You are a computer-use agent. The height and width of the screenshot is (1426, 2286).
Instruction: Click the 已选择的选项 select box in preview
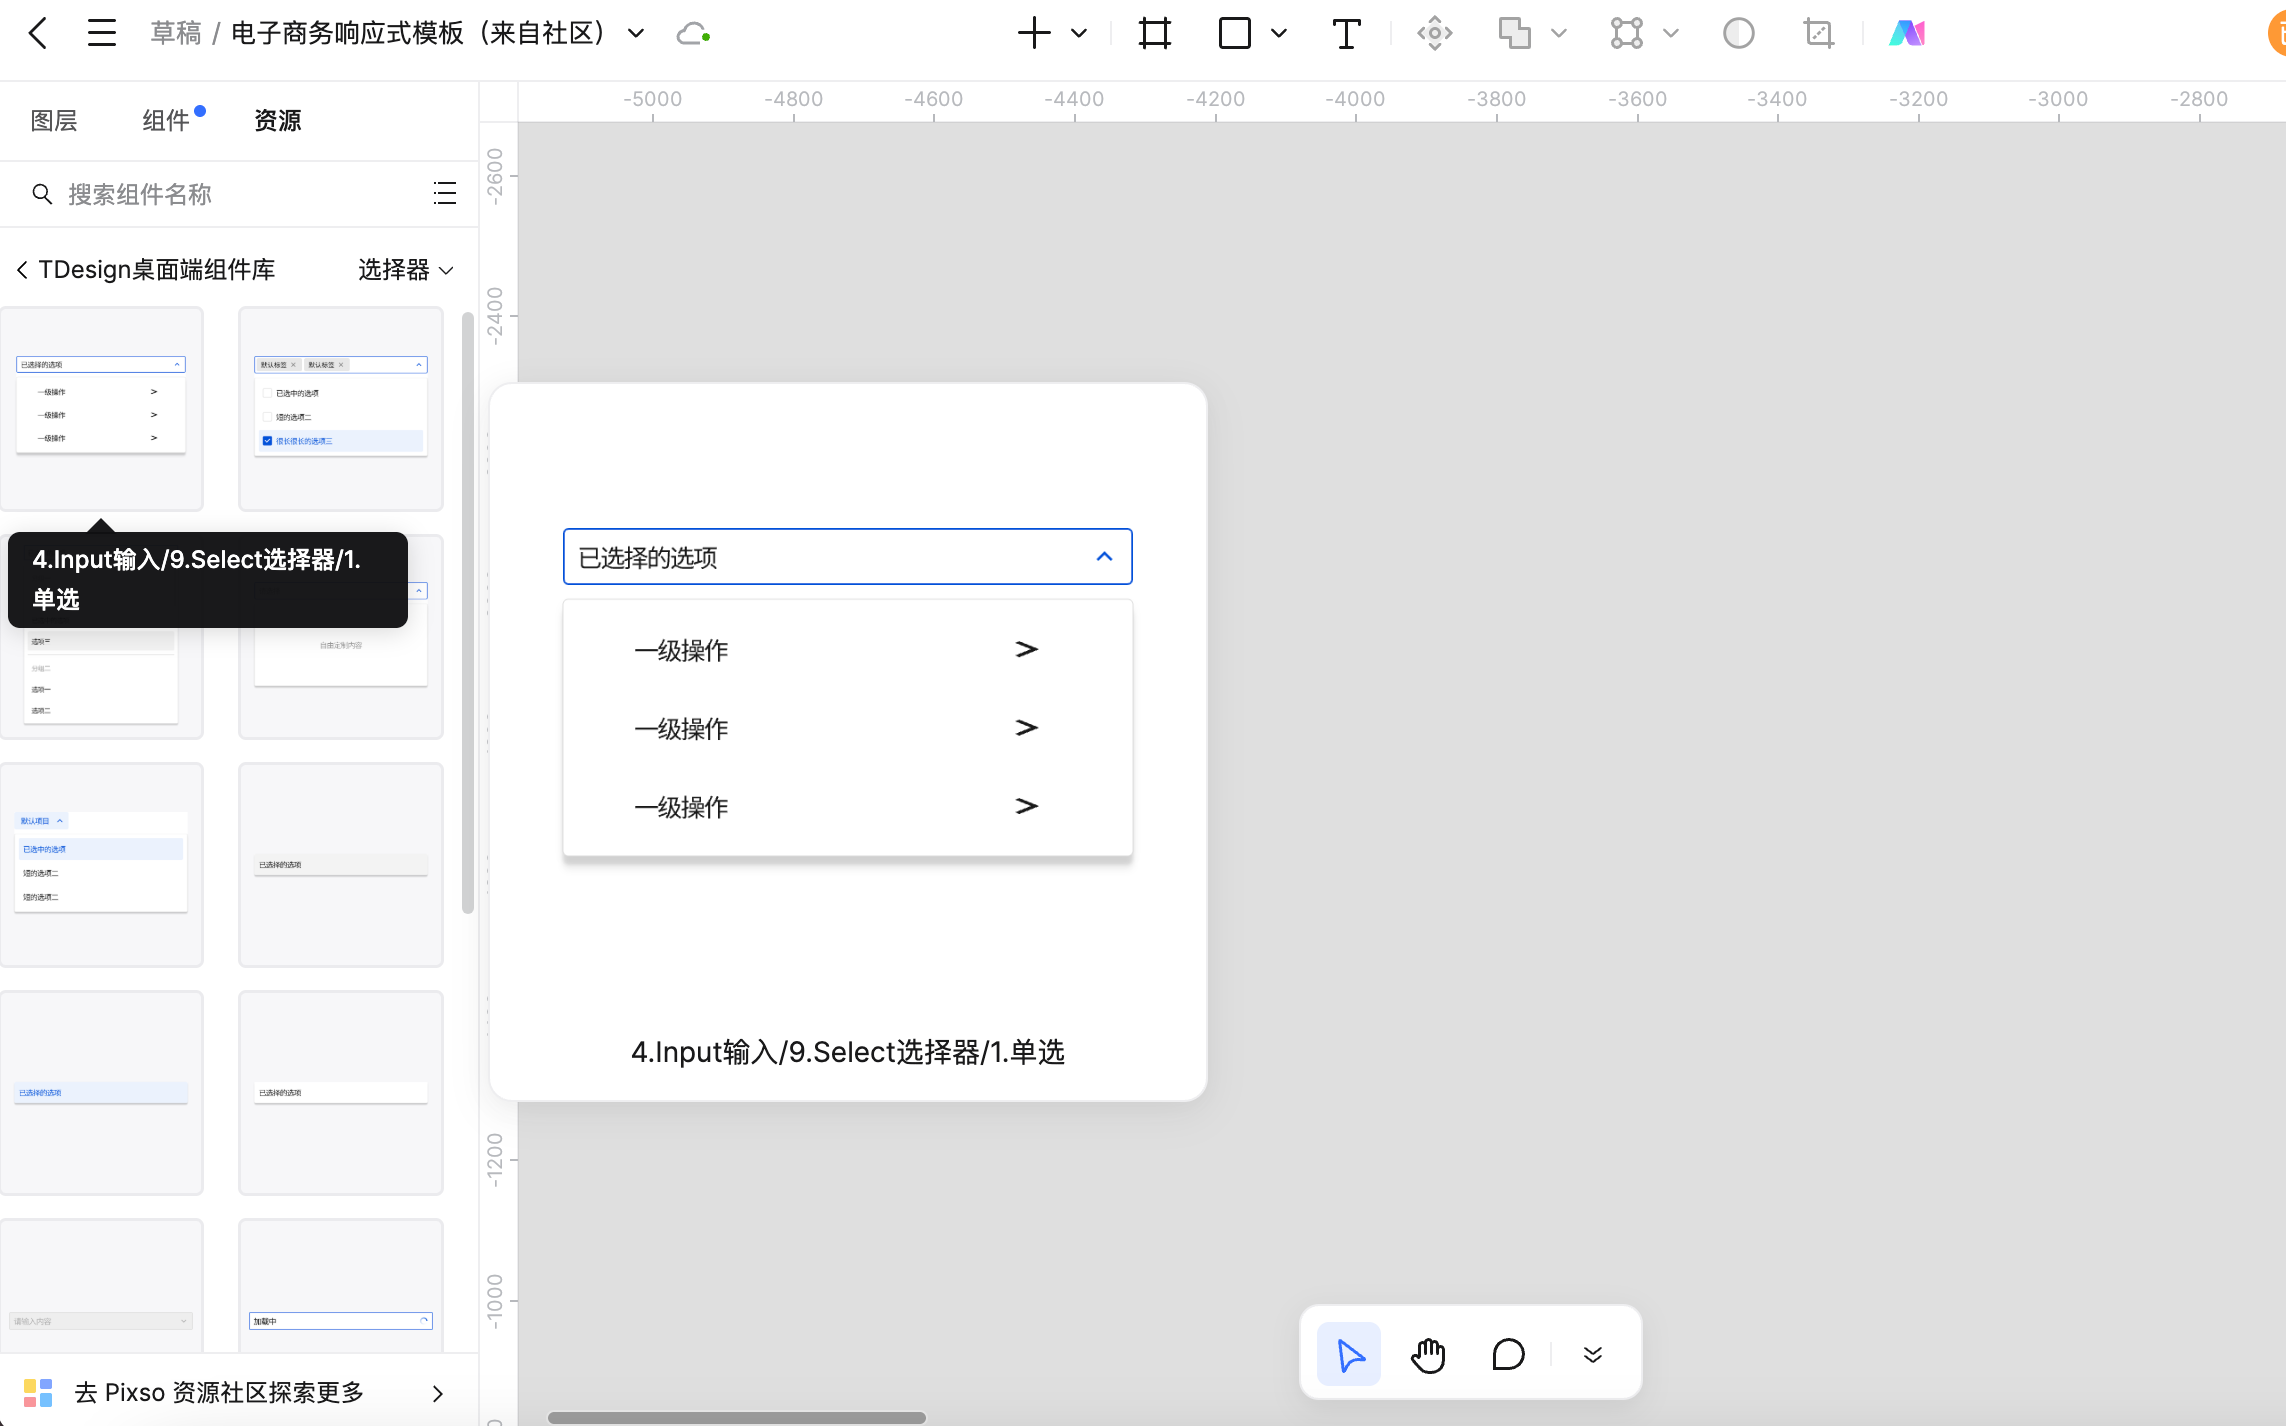848,557
